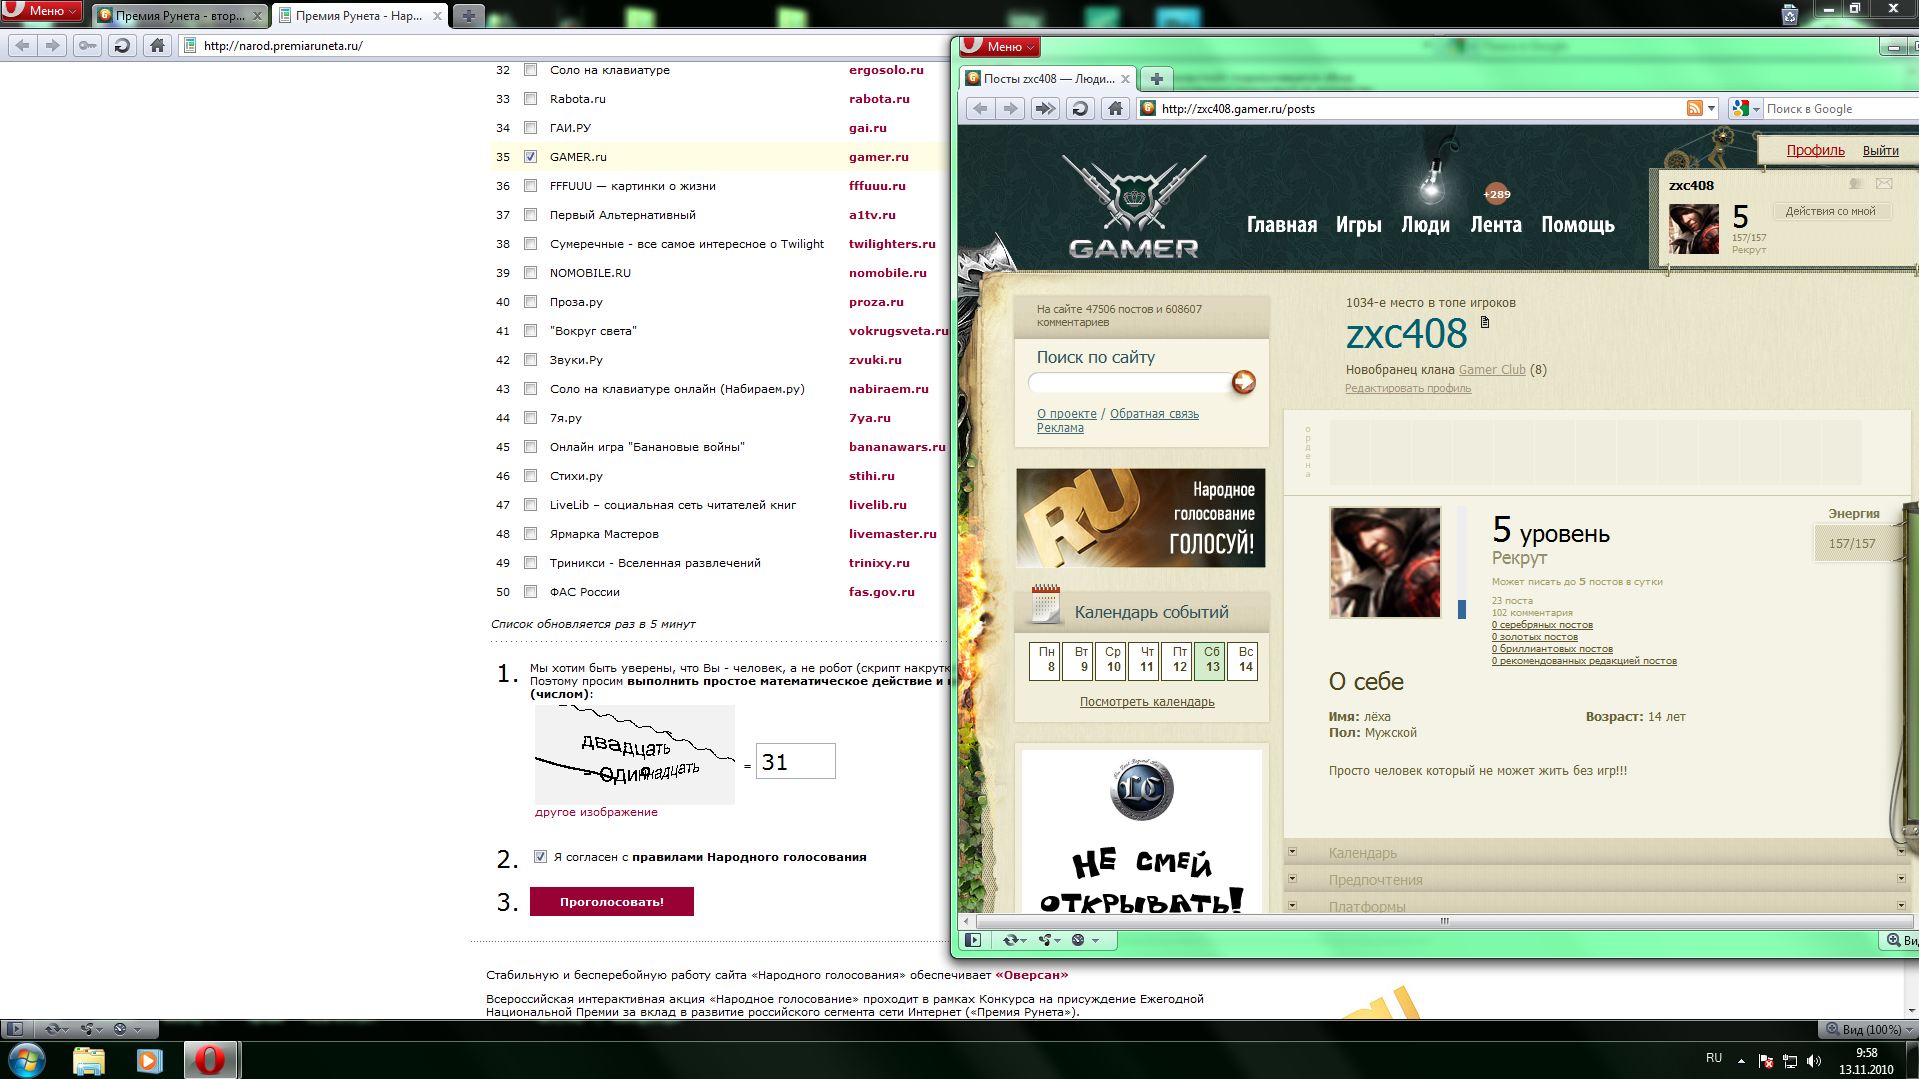Open the Главная menu item

pos(1281,225)
